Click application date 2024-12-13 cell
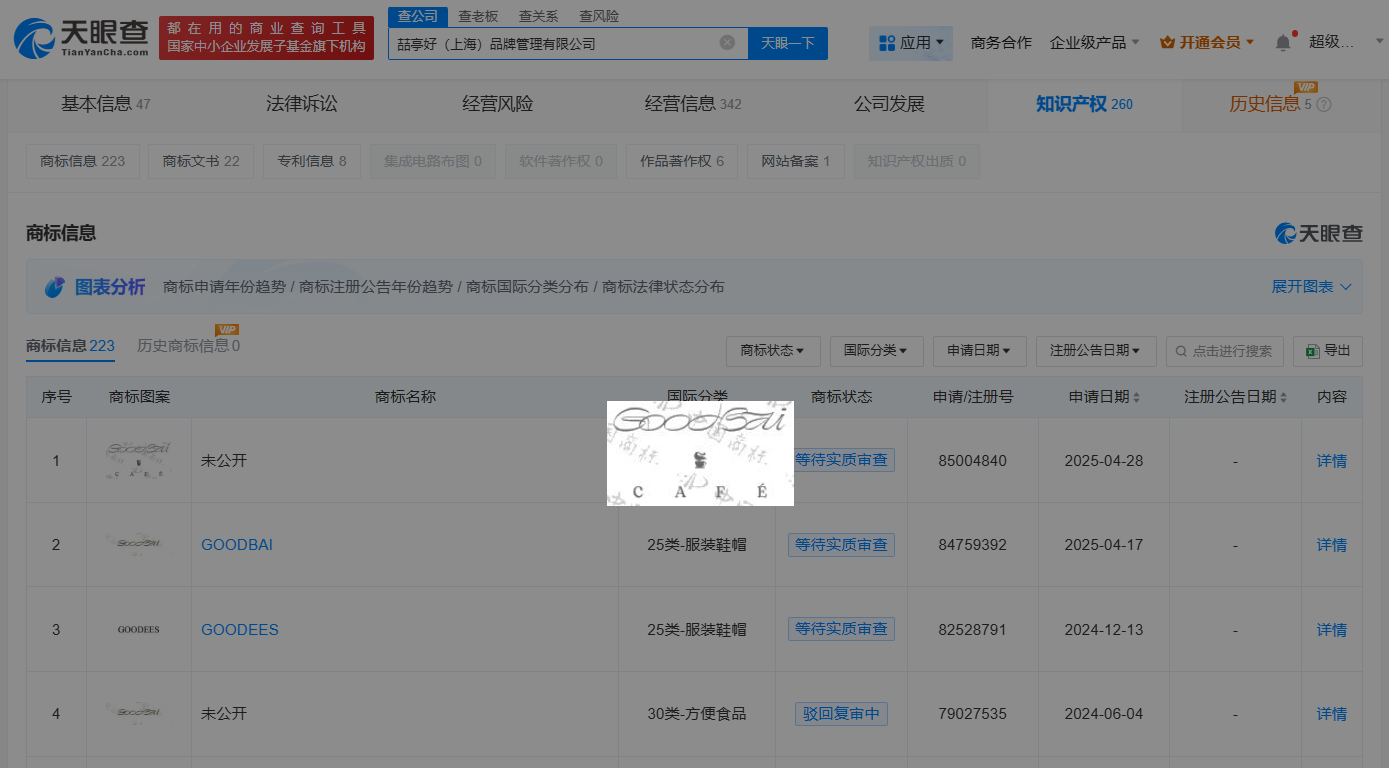 pyautogui.click(x=1104, y=630)
